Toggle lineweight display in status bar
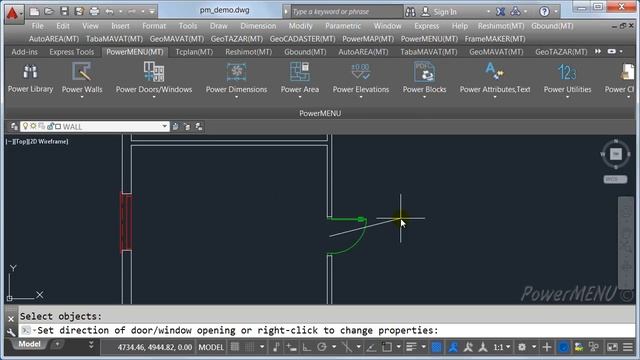Viewport: 640px width, 360px height. 411,347
